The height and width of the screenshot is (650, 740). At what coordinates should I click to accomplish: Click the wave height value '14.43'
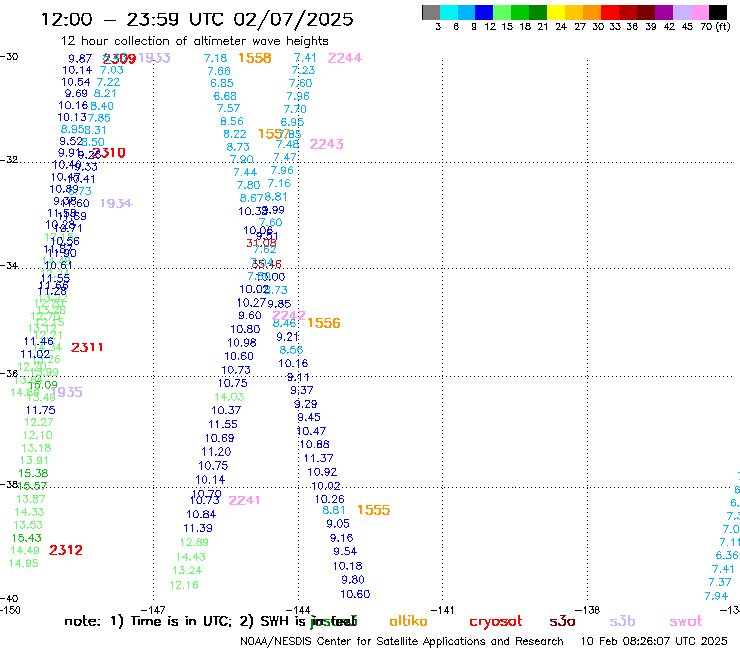click(191, 557)
